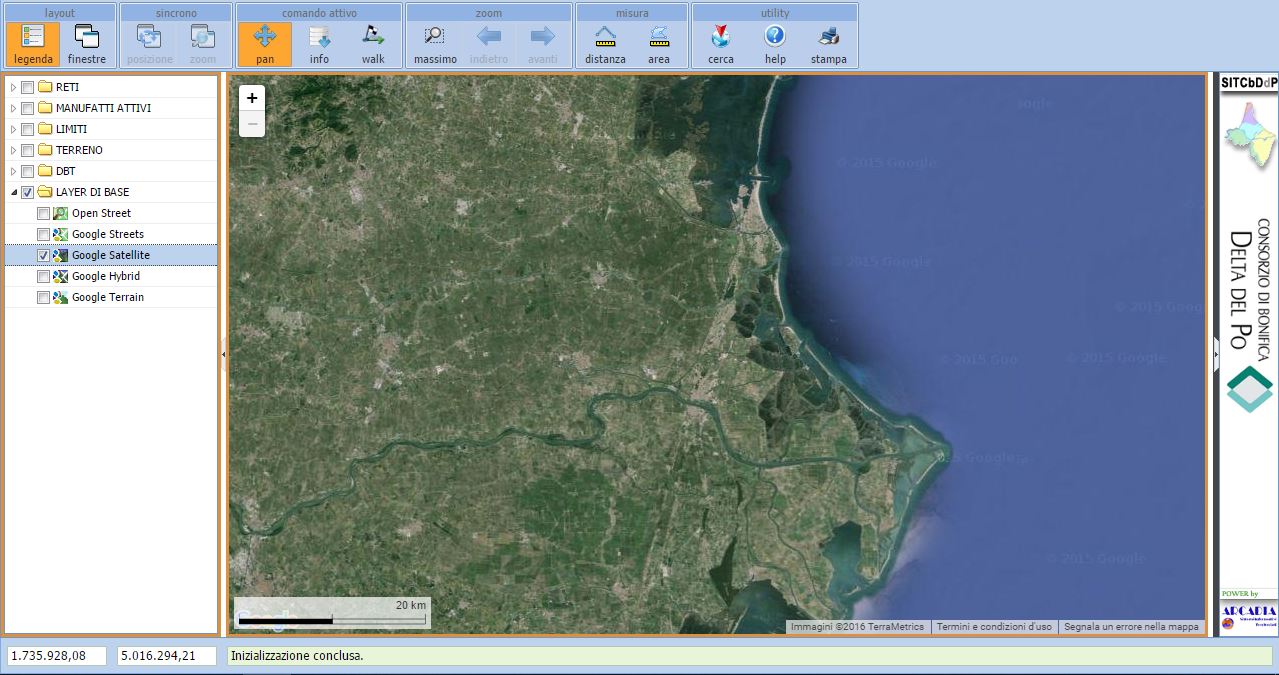The width and height of the screenshot is (1279, 675).
Task: Expand the RETI tree node
Action: (13, 87)
